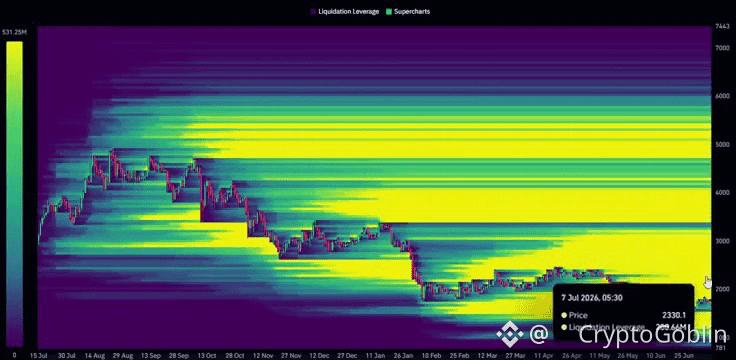Image resolution: width=736 pixels, height=360 pixels.
Task: Click the 15 Jul date label
Action: [x=38, y=356]
